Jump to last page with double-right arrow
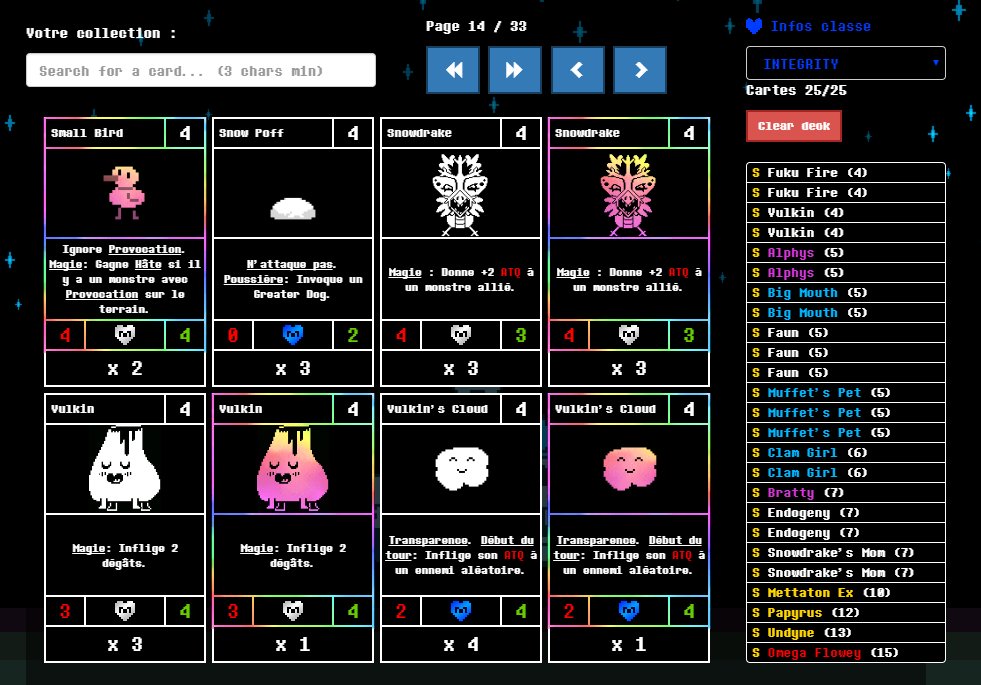981x685 pixels. (x=515, y=70)
